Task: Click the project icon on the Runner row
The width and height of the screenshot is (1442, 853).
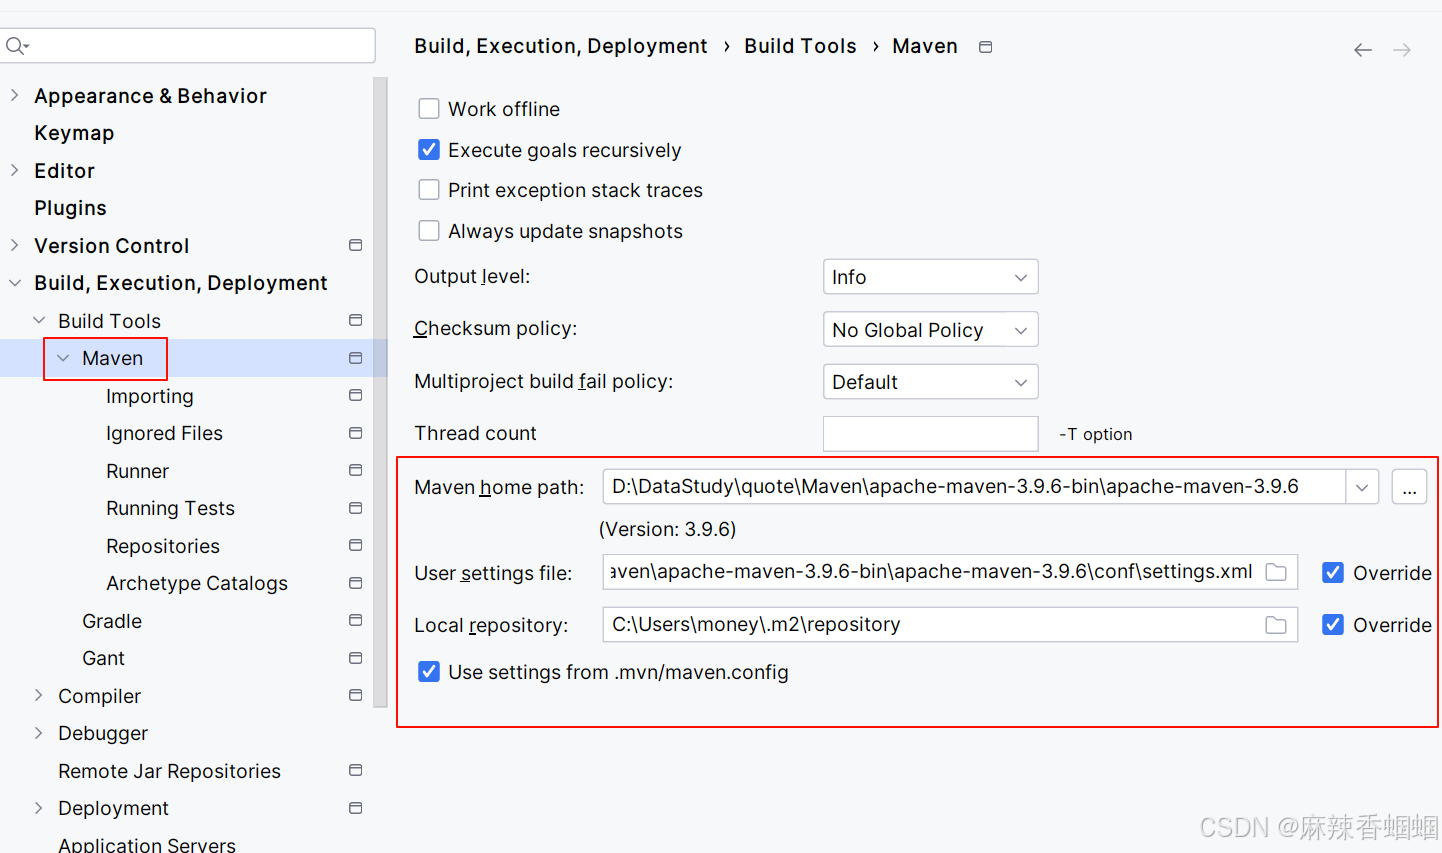Action: pos(355,470)
